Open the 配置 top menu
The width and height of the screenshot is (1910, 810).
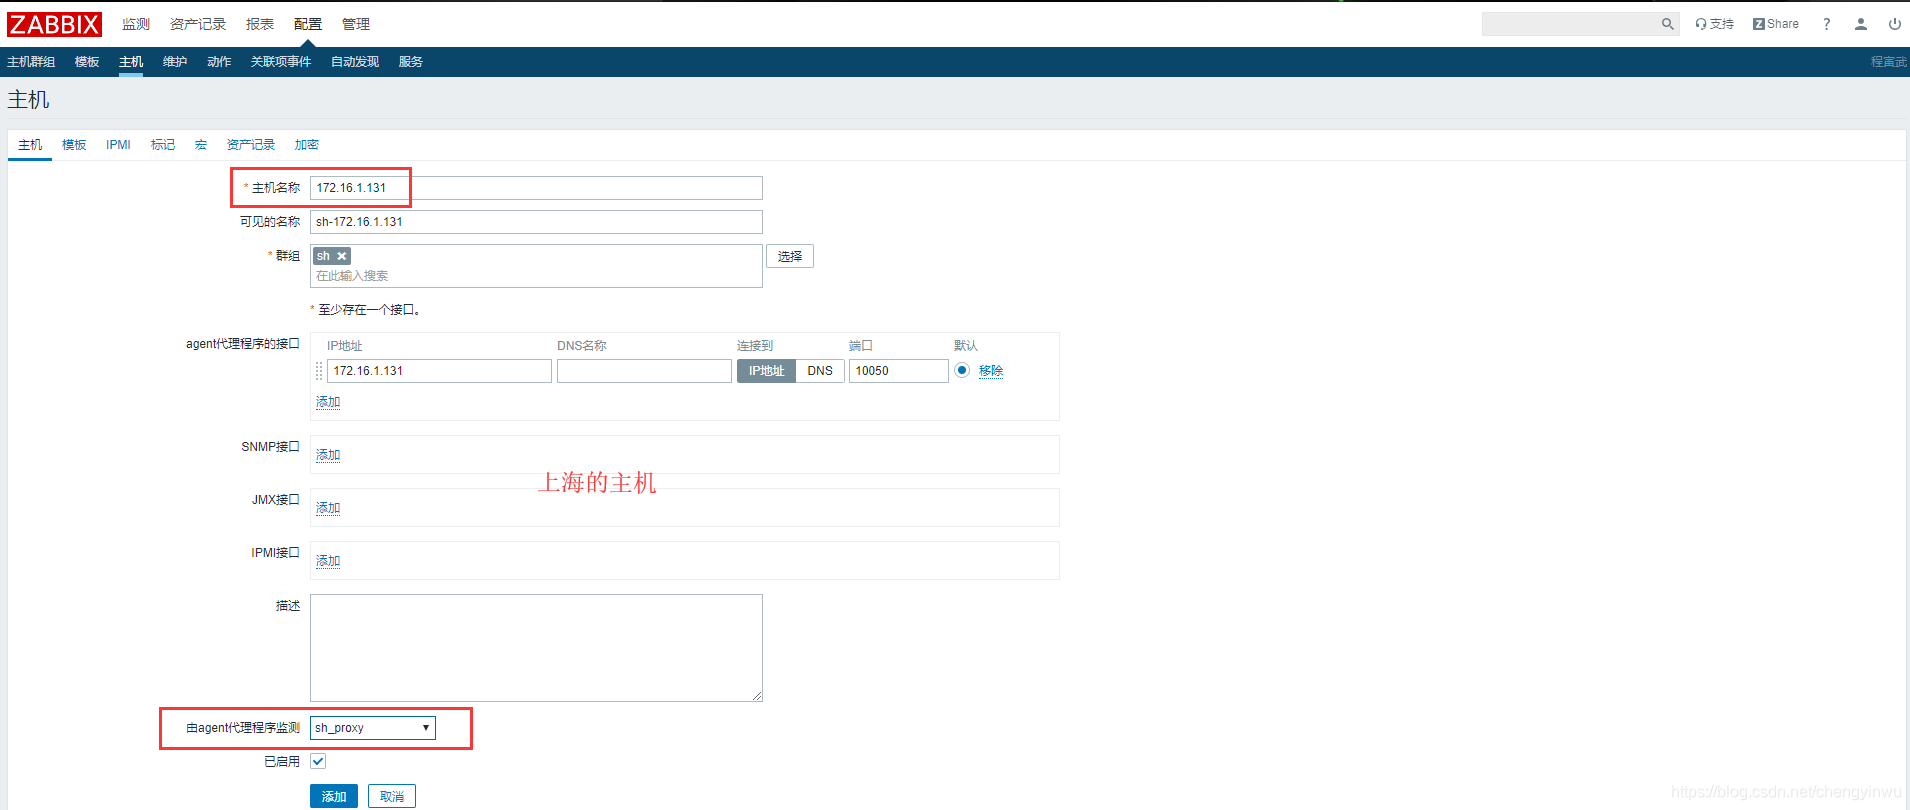[x=308, y=24]
